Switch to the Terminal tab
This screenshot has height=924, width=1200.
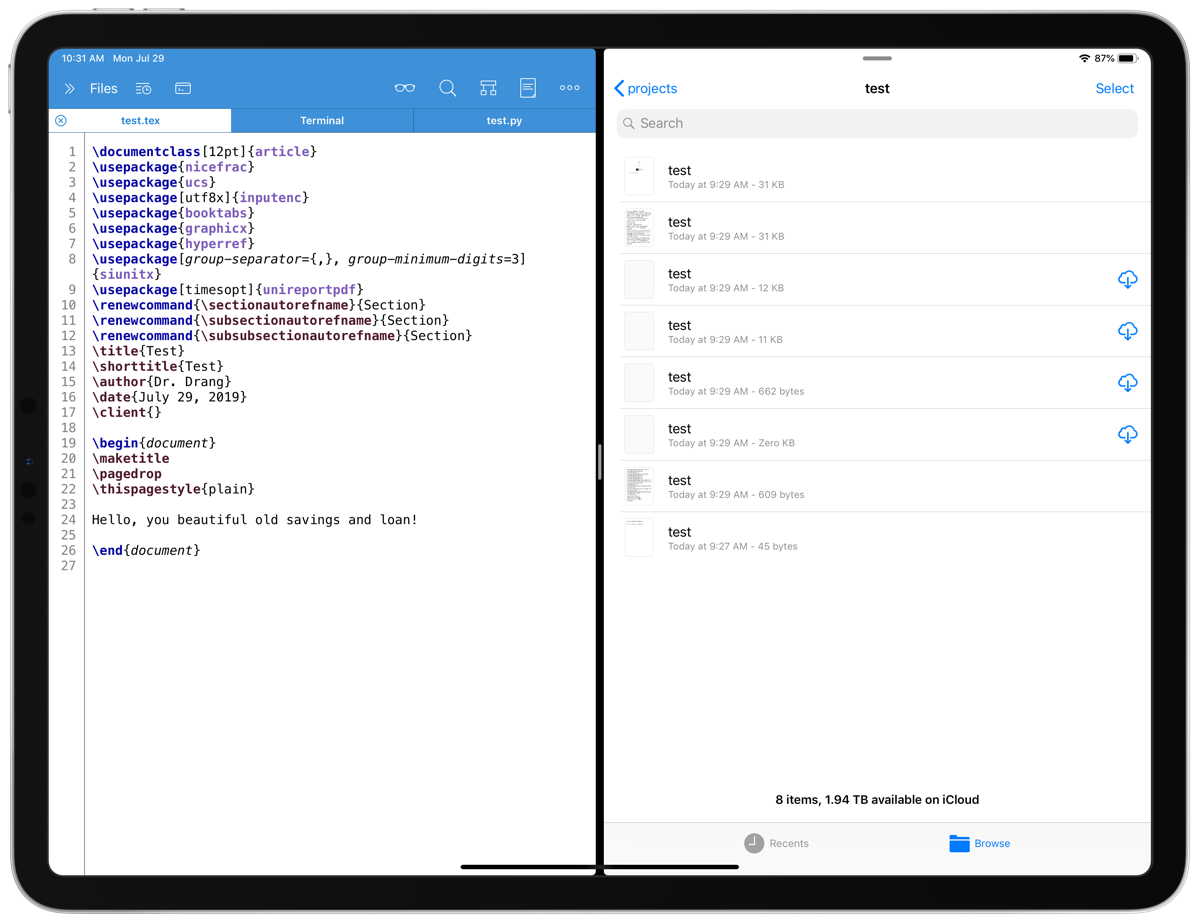point(322,121)
